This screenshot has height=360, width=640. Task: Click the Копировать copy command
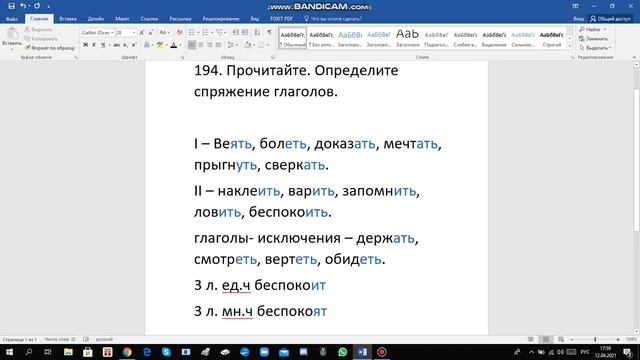pos(41,39)
